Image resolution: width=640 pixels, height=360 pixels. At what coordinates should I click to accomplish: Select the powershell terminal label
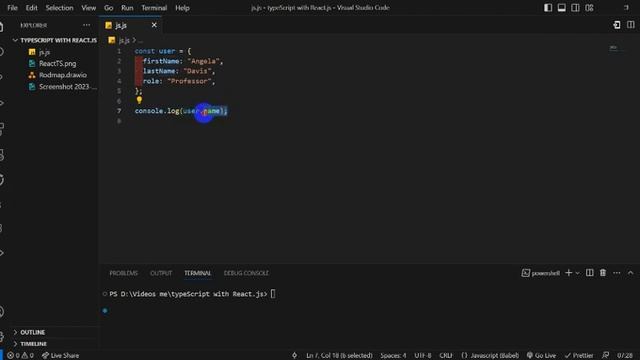540,273
